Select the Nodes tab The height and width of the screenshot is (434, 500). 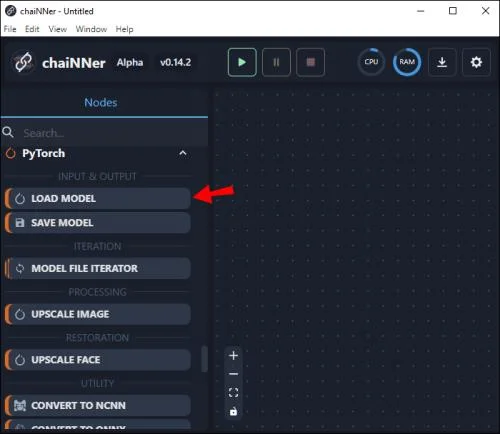point(101,102)
